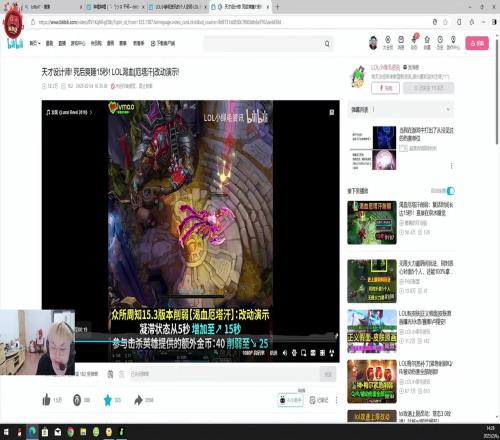Open the favorites star icon in header
The width and height of the screenshot is (500, 440).
[427, 43]
